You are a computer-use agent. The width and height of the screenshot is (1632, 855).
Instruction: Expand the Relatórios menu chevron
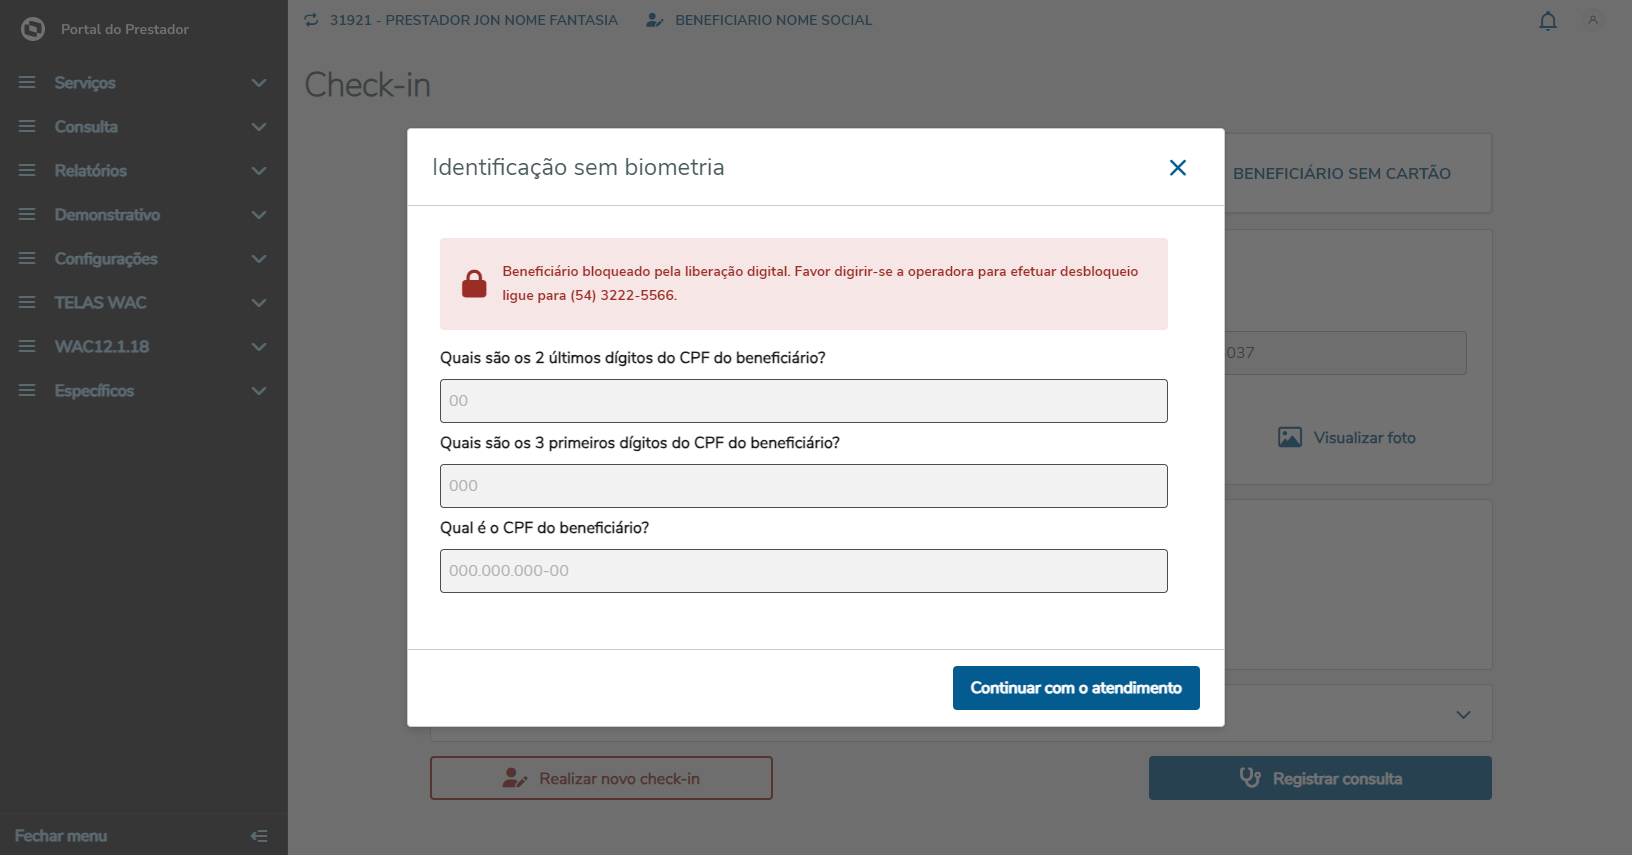tap(259, 171)
